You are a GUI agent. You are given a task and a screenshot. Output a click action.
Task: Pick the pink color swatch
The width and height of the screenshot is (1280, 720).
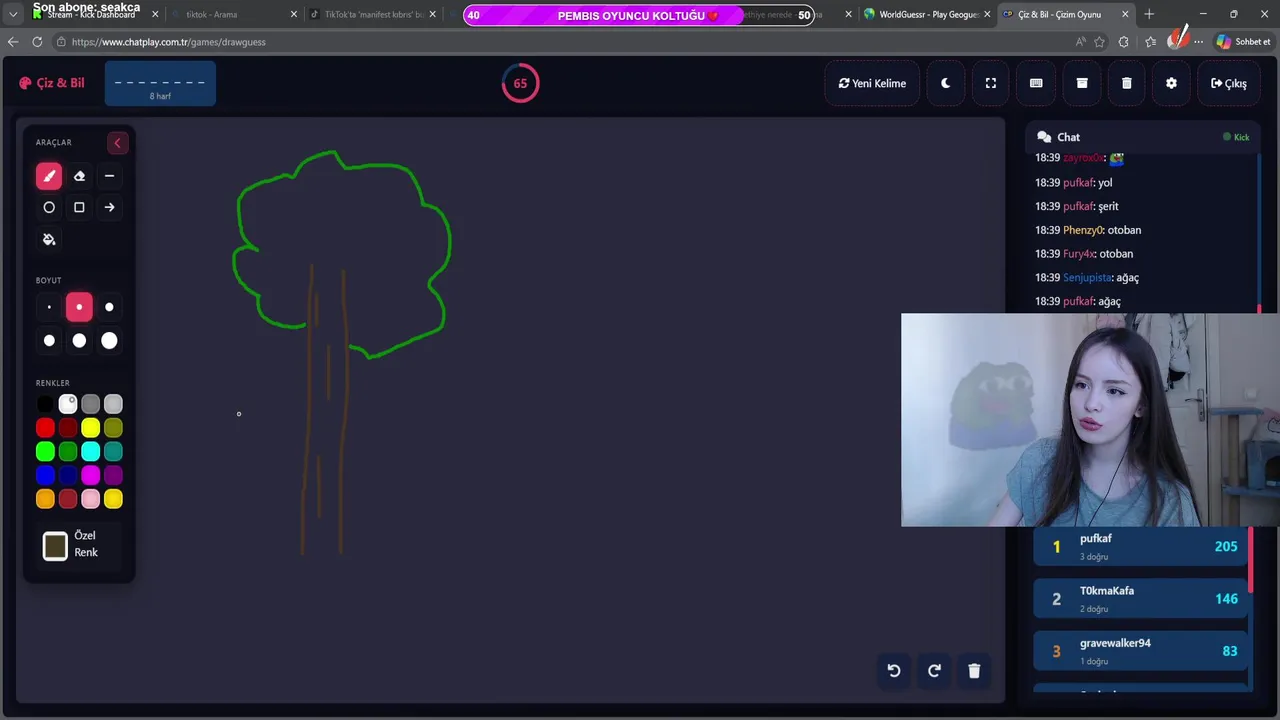91,499
